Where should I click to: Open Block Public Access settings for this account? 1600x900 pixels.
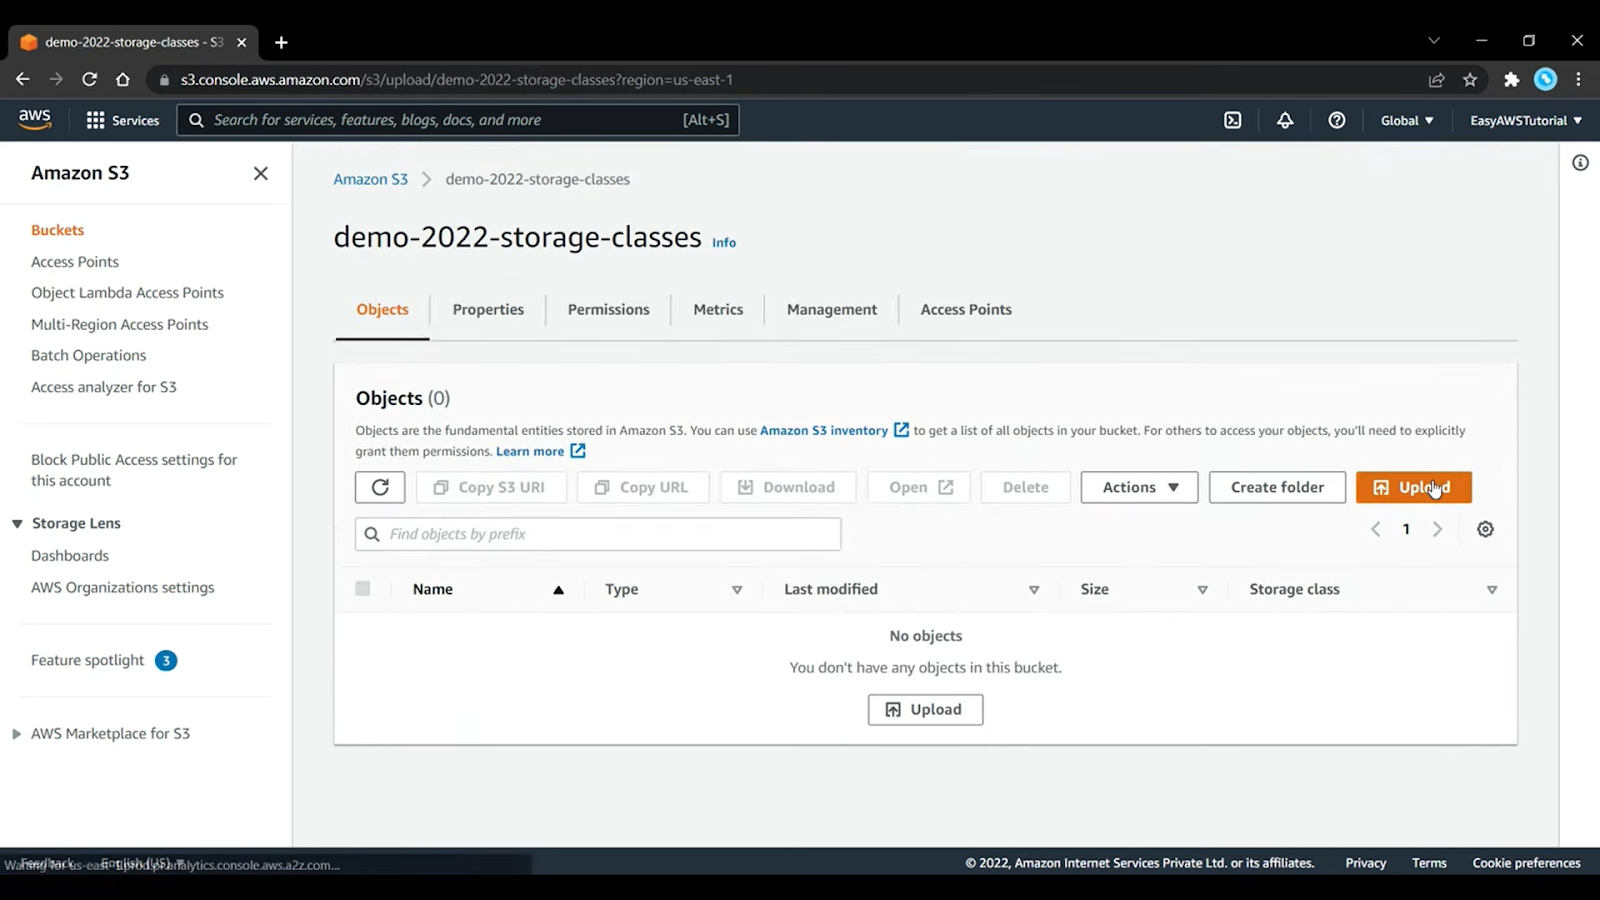pyautogui.click(x=134, y=470)
